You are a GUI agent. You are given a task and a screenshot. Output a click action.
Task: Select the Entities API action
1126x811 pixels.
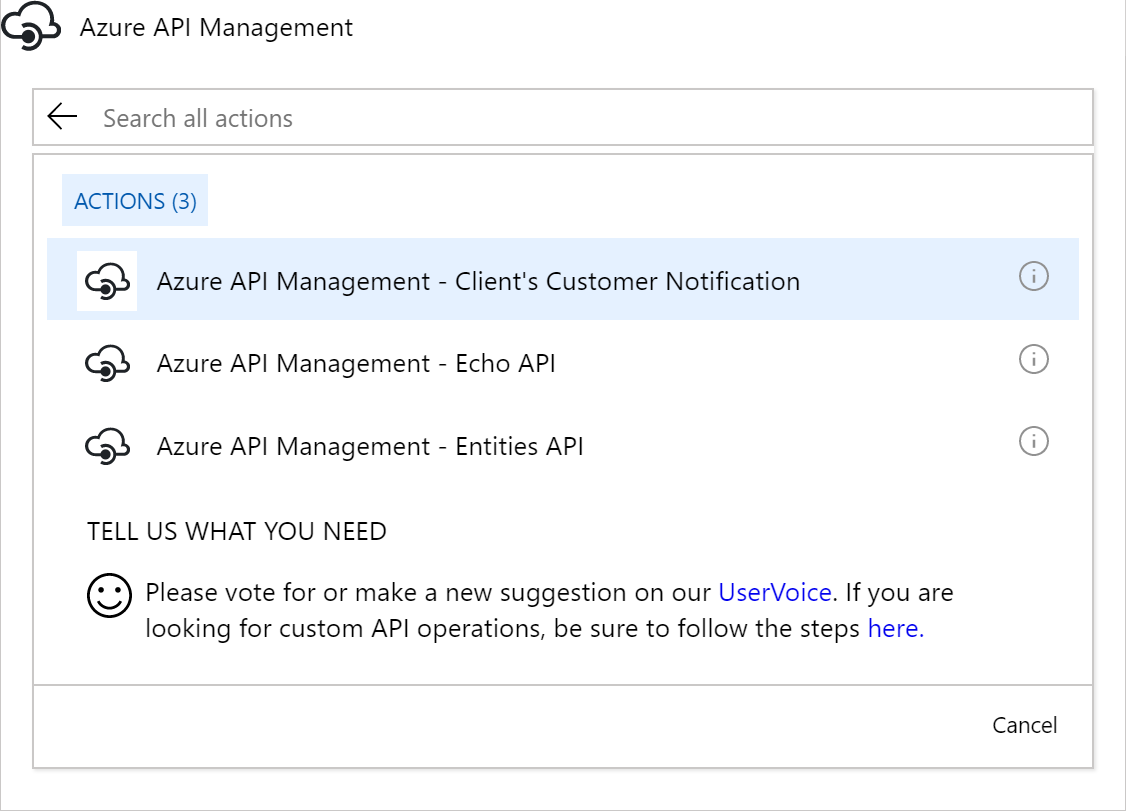[x=563, y=445]
